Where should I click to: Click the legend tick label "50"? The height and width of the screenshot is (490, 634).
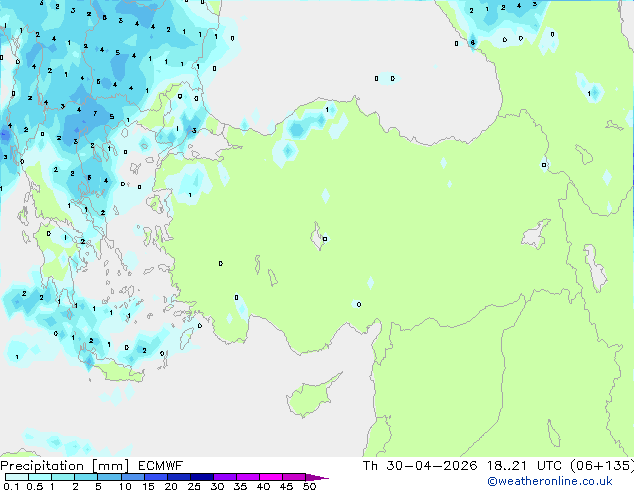(309, 486)
